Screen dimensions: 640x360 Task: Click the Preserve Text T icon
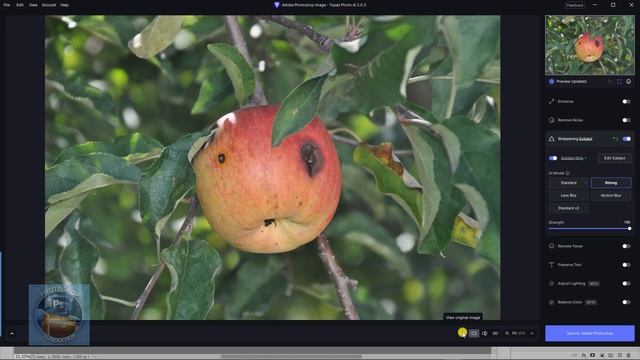[551, 265]
